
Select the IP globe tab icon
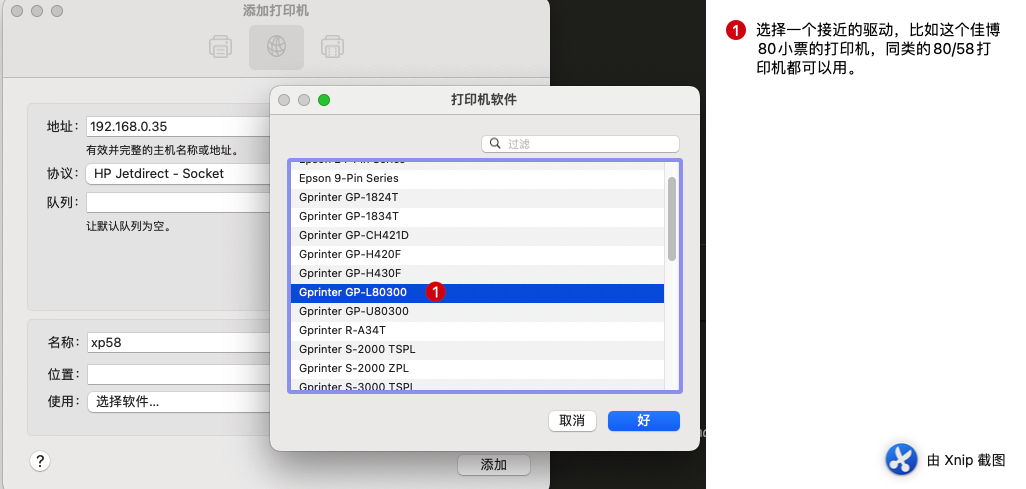tap(276, 46)
